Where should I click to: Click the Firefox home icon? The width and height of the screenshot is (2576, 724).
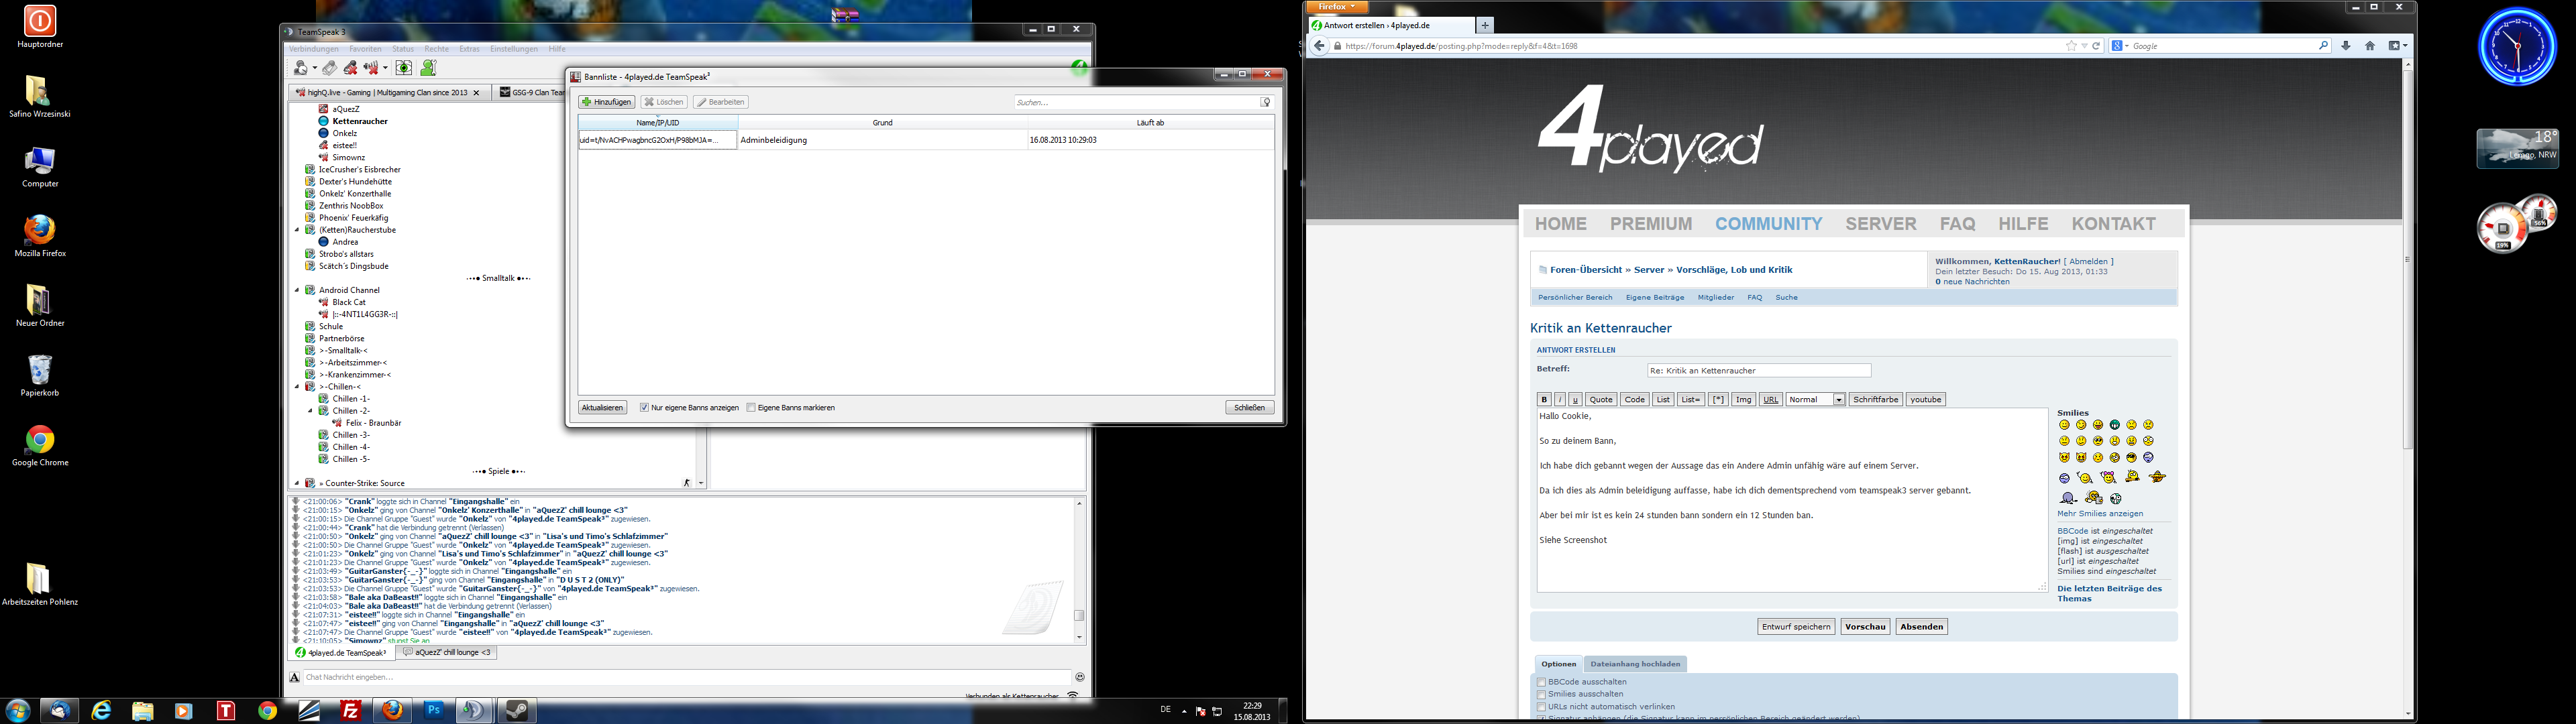(2369, 46)
